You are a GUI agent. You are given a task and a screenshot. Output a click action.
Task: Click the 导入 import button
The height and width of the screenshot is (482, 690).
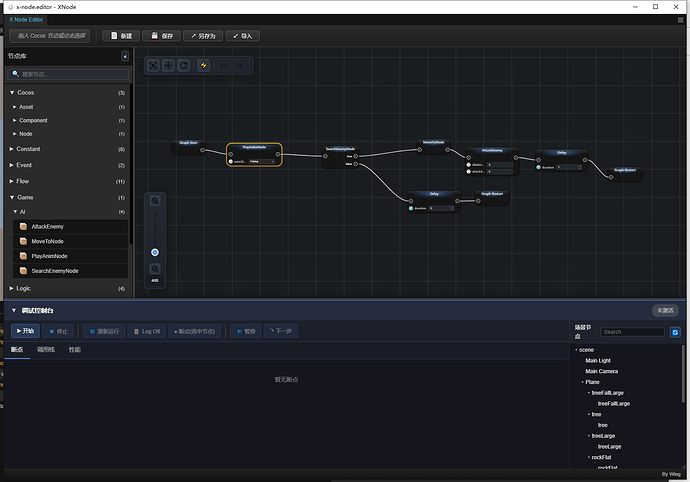click(242, 36)
